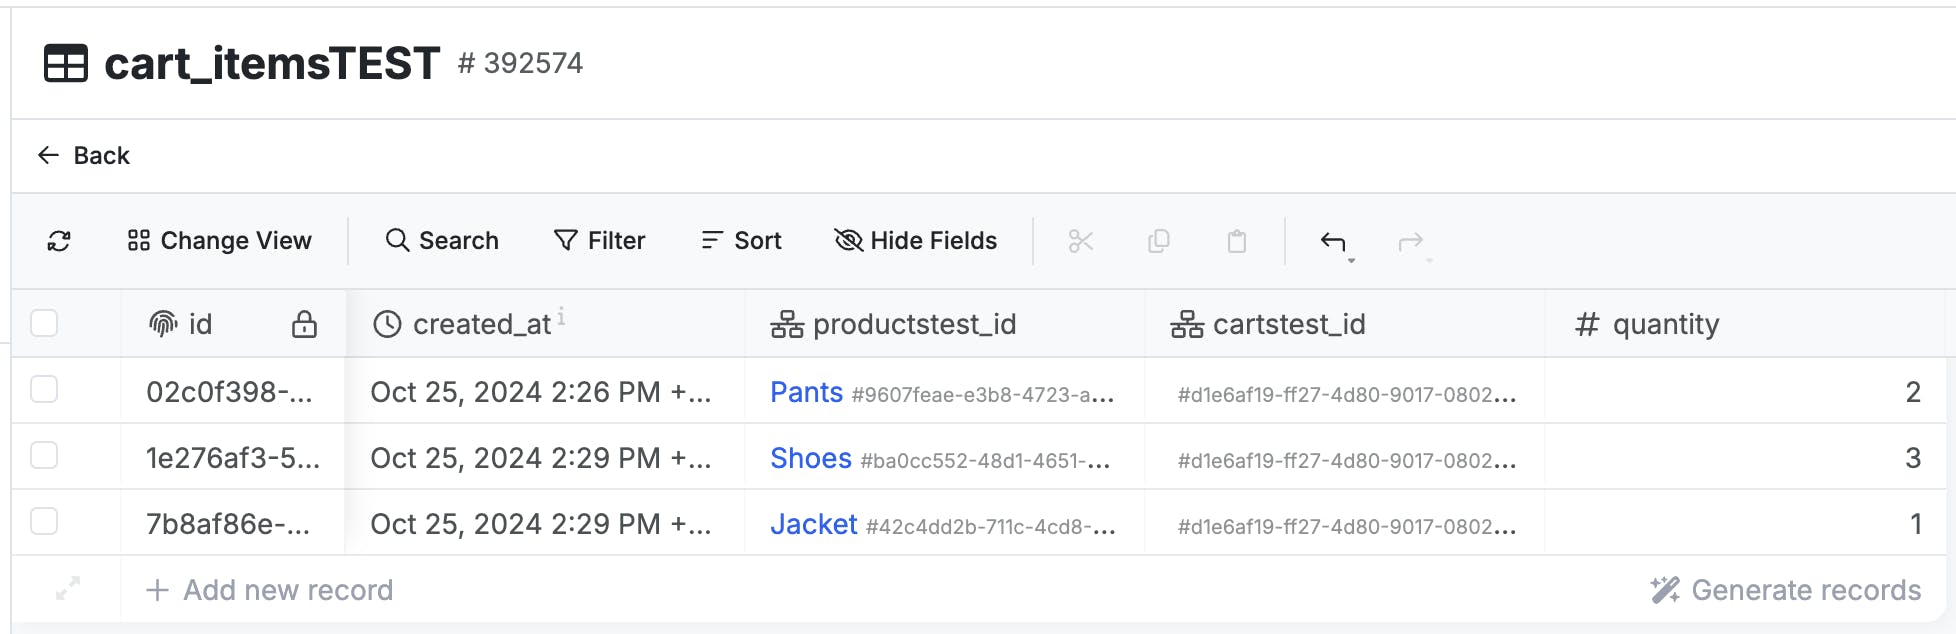Viewport: 1956px width, 634px height.
Task: Click the lock icon in id column
Action: [304, 324]
